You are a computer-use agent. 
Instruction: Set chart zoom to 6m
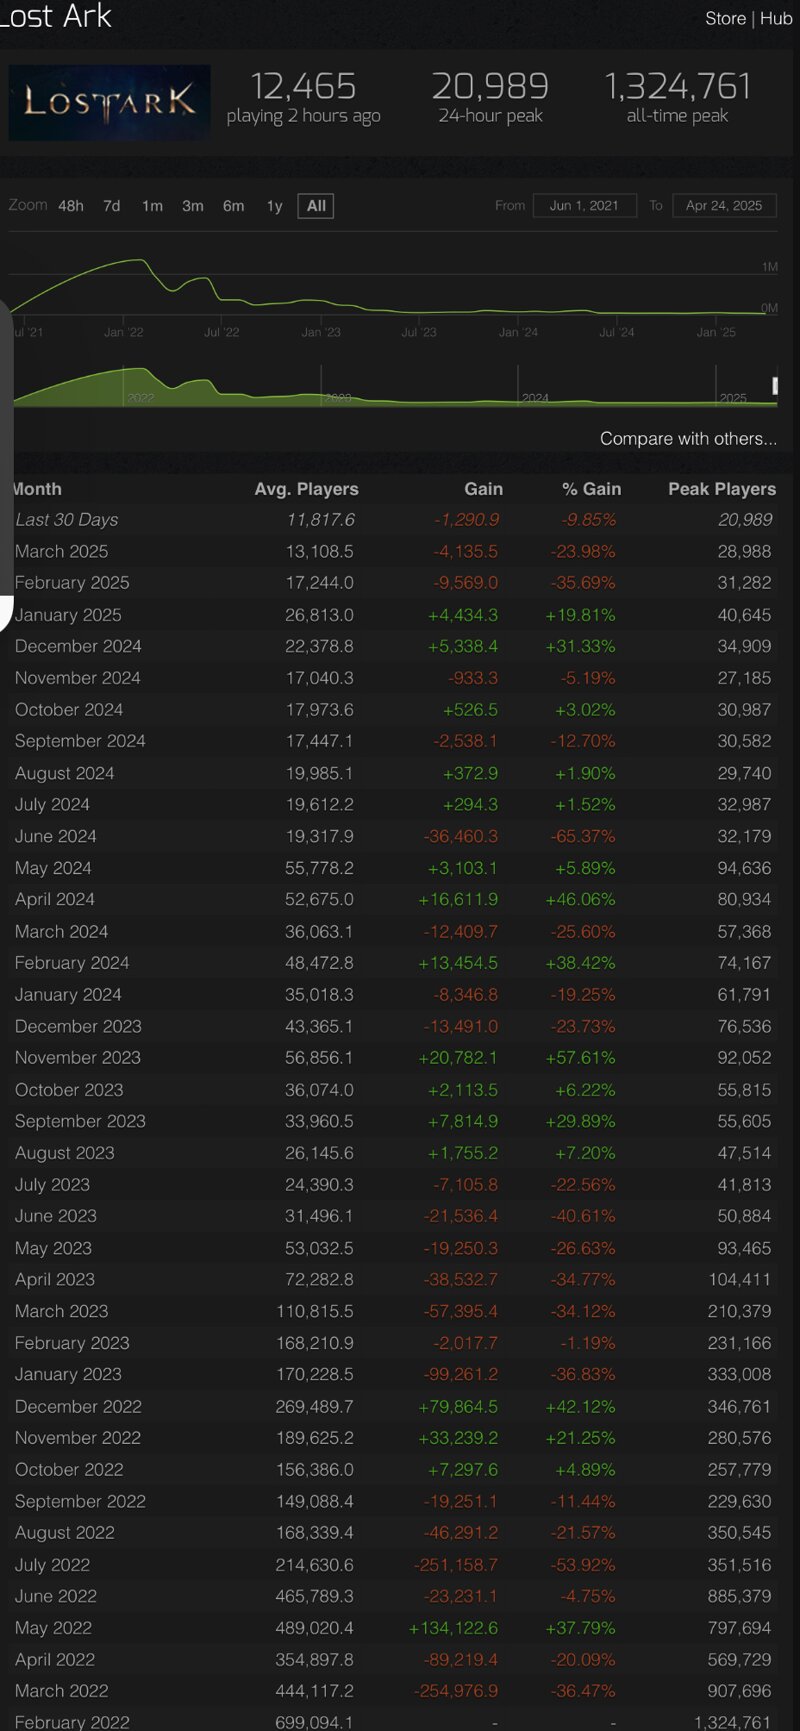click(x=233, y=206)
